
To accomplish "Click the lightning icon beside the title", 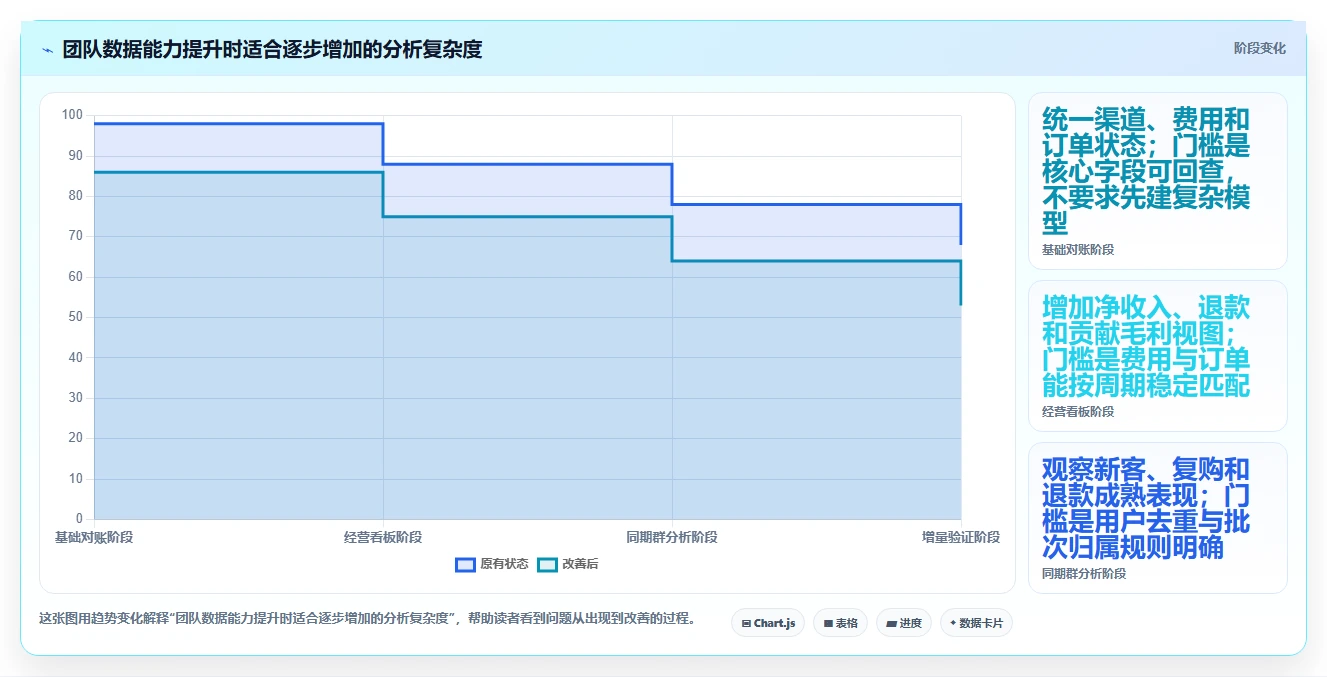I will [48, 50].
